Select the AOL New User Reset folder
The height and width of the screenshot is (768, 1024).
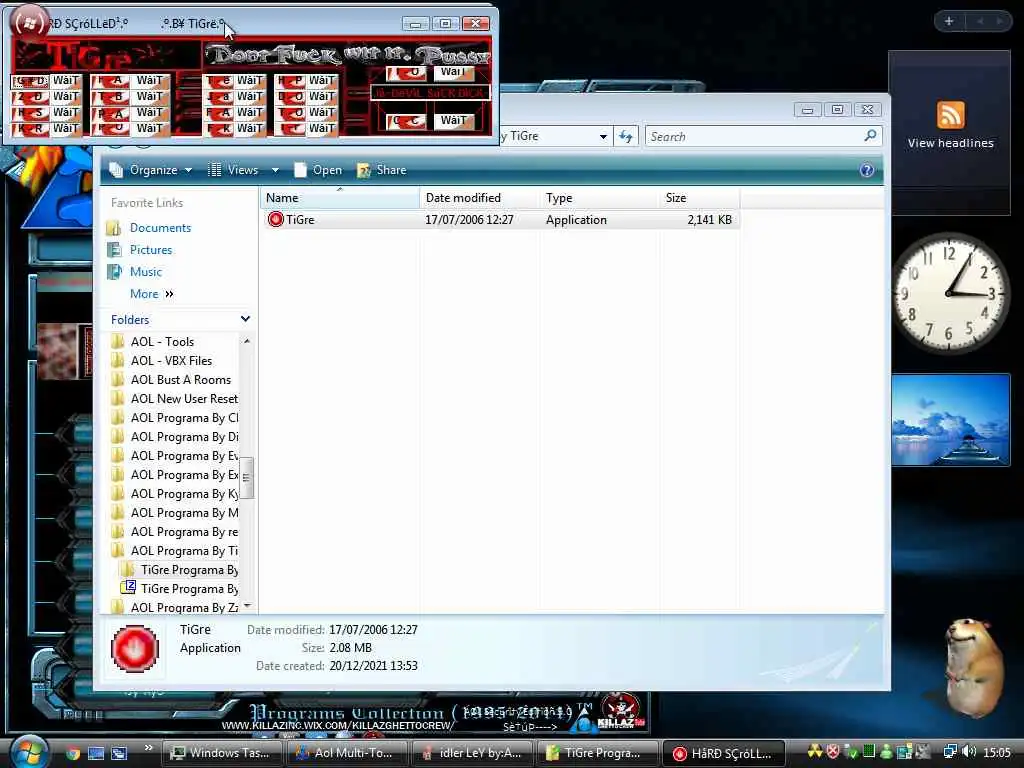tap(184, 398)
